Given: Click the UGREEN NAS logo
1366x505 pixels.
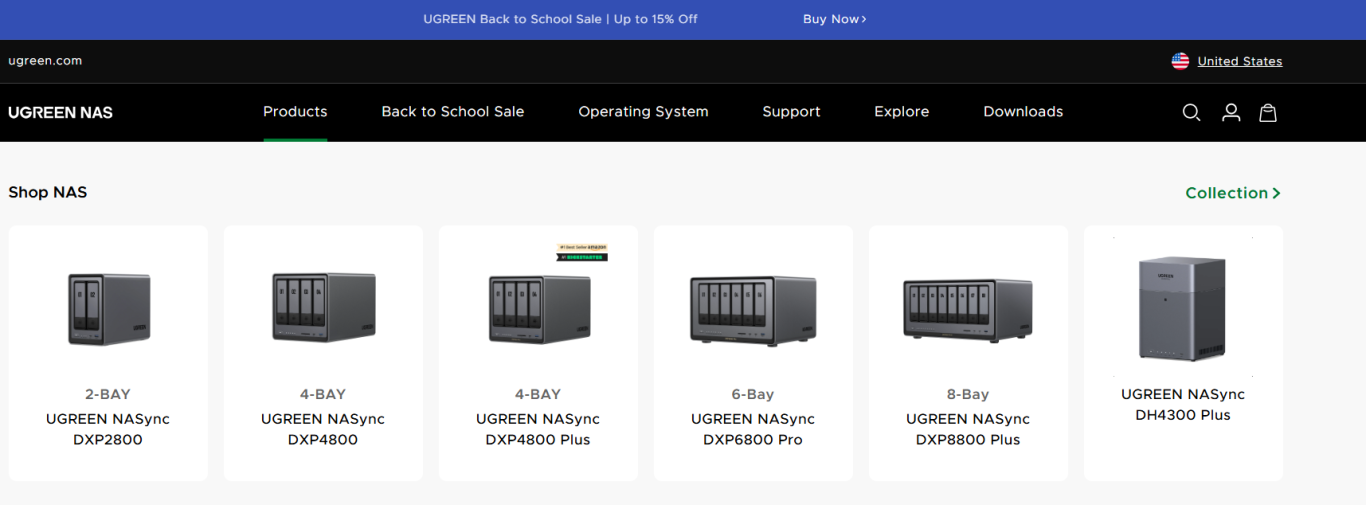Looking at the screenshot, I should pos(60,112).
